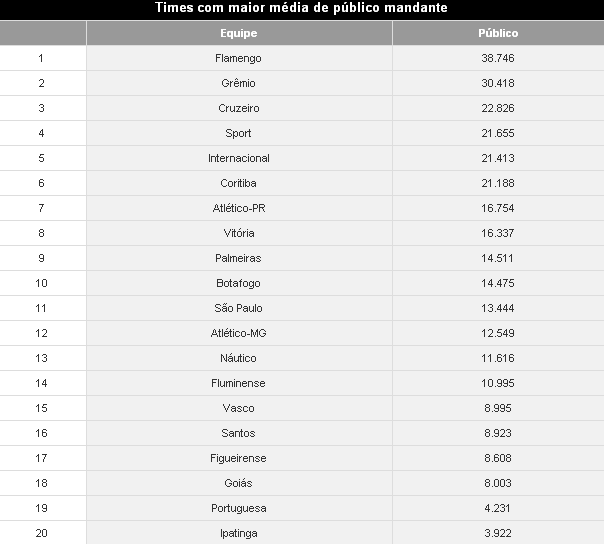
Task: Click the Equipe column header
Action: 238,33
